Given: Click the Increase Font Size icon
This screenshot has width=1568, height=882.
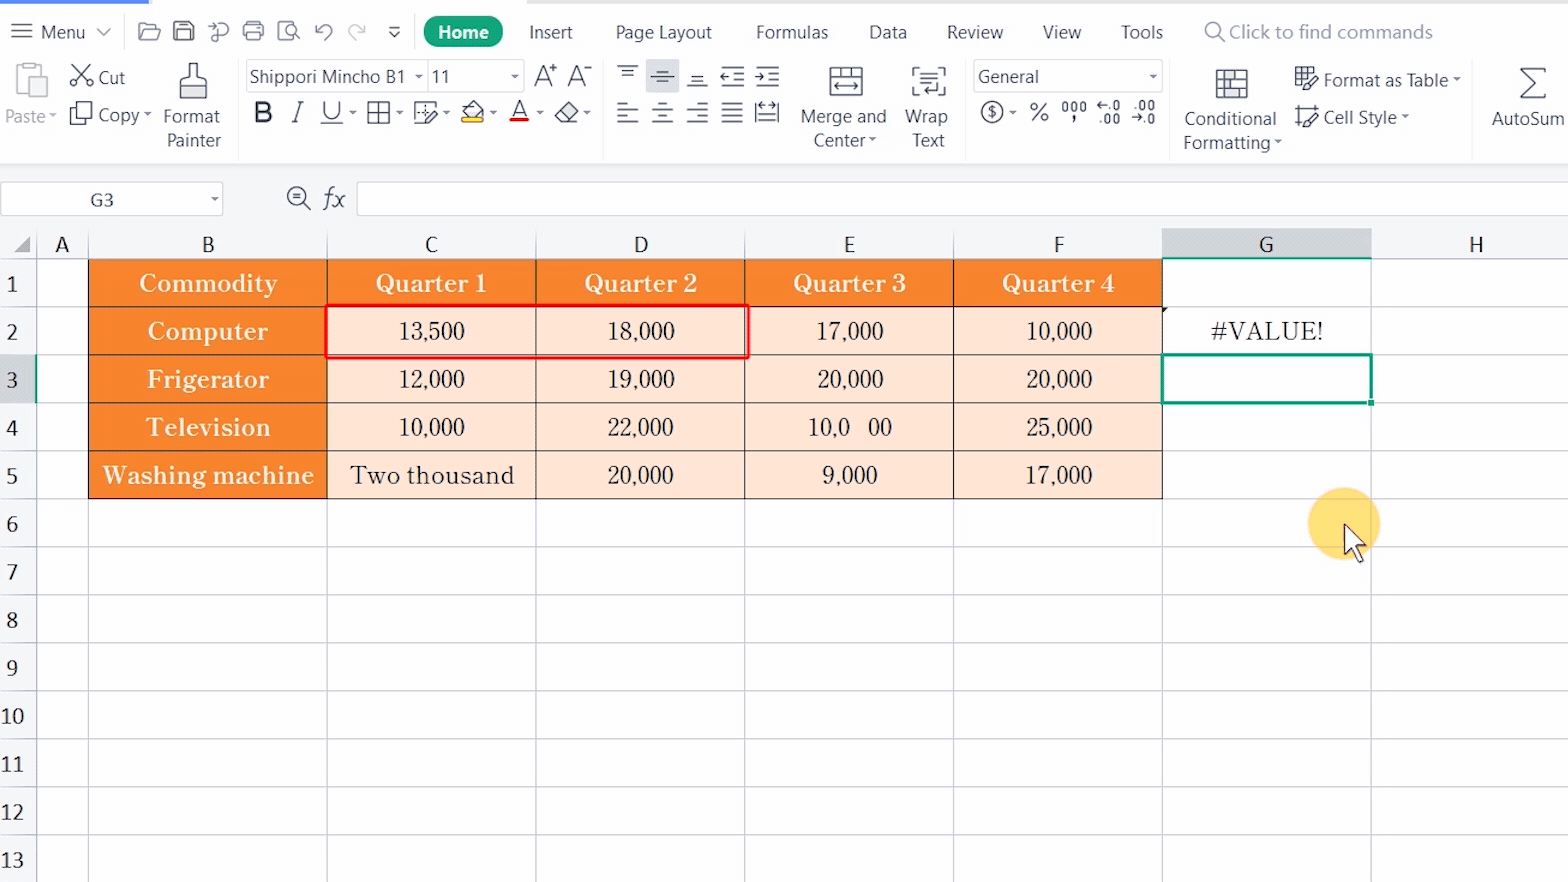Looking at the screenshot, I should 545,76.
